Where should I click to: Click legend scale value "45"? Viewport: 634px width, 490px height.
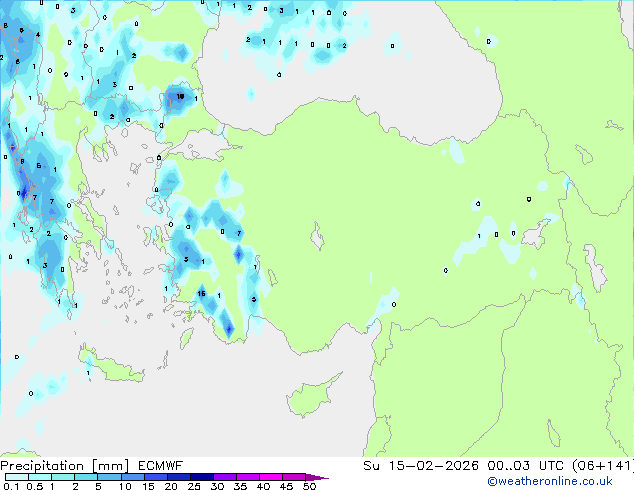pyautogui.click(x=286, y=486)
